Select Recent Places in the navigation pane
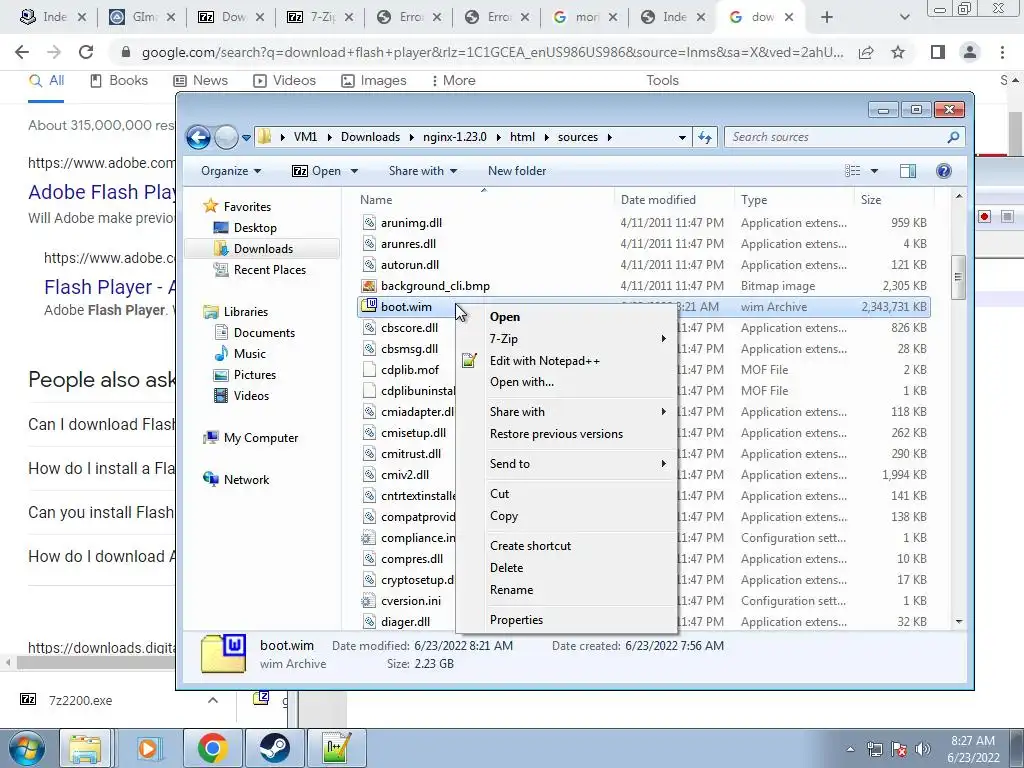 (269, 270)
